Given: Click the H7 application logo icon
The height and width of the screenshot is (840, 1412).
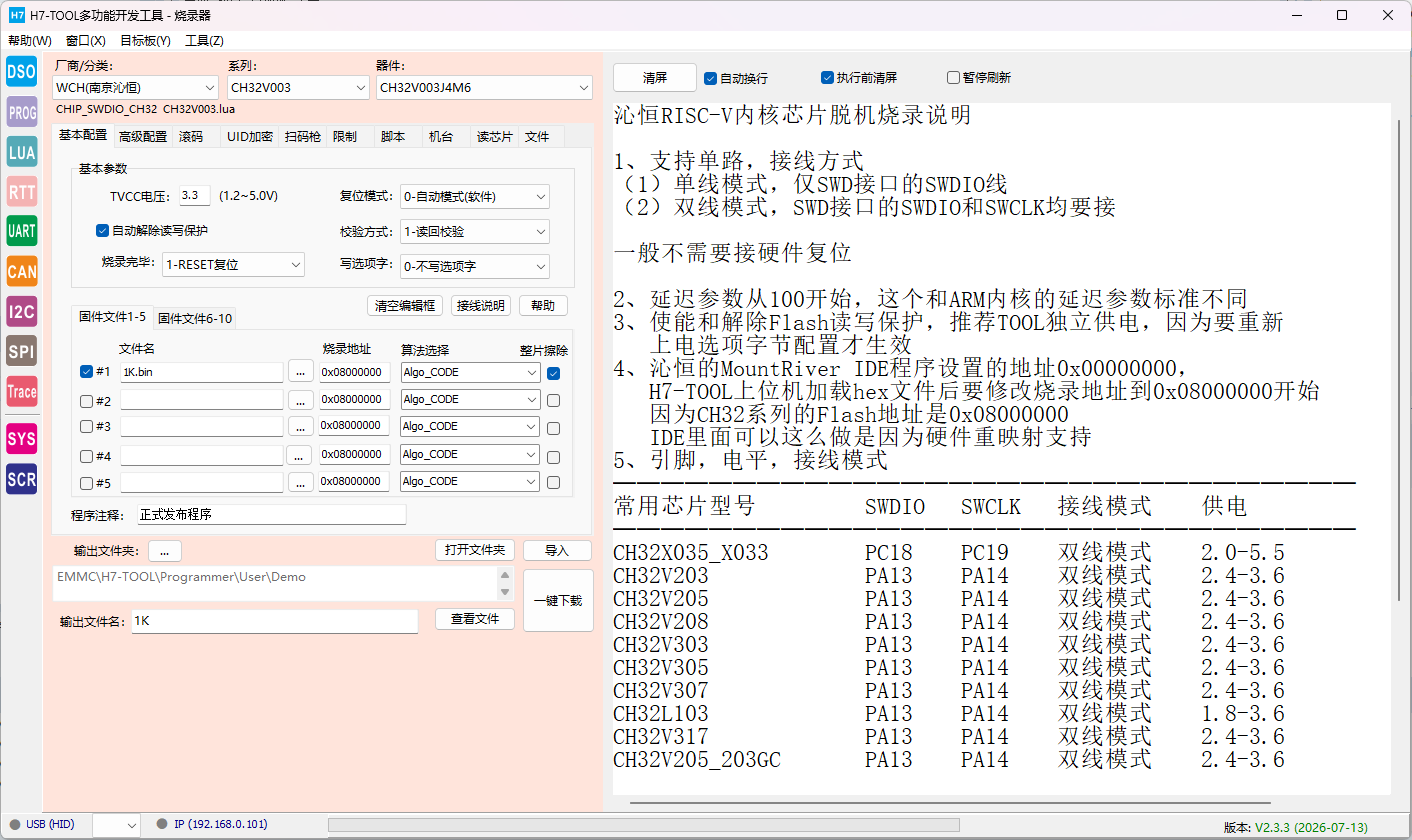Looking at the screenshot, I should point(16,15).
